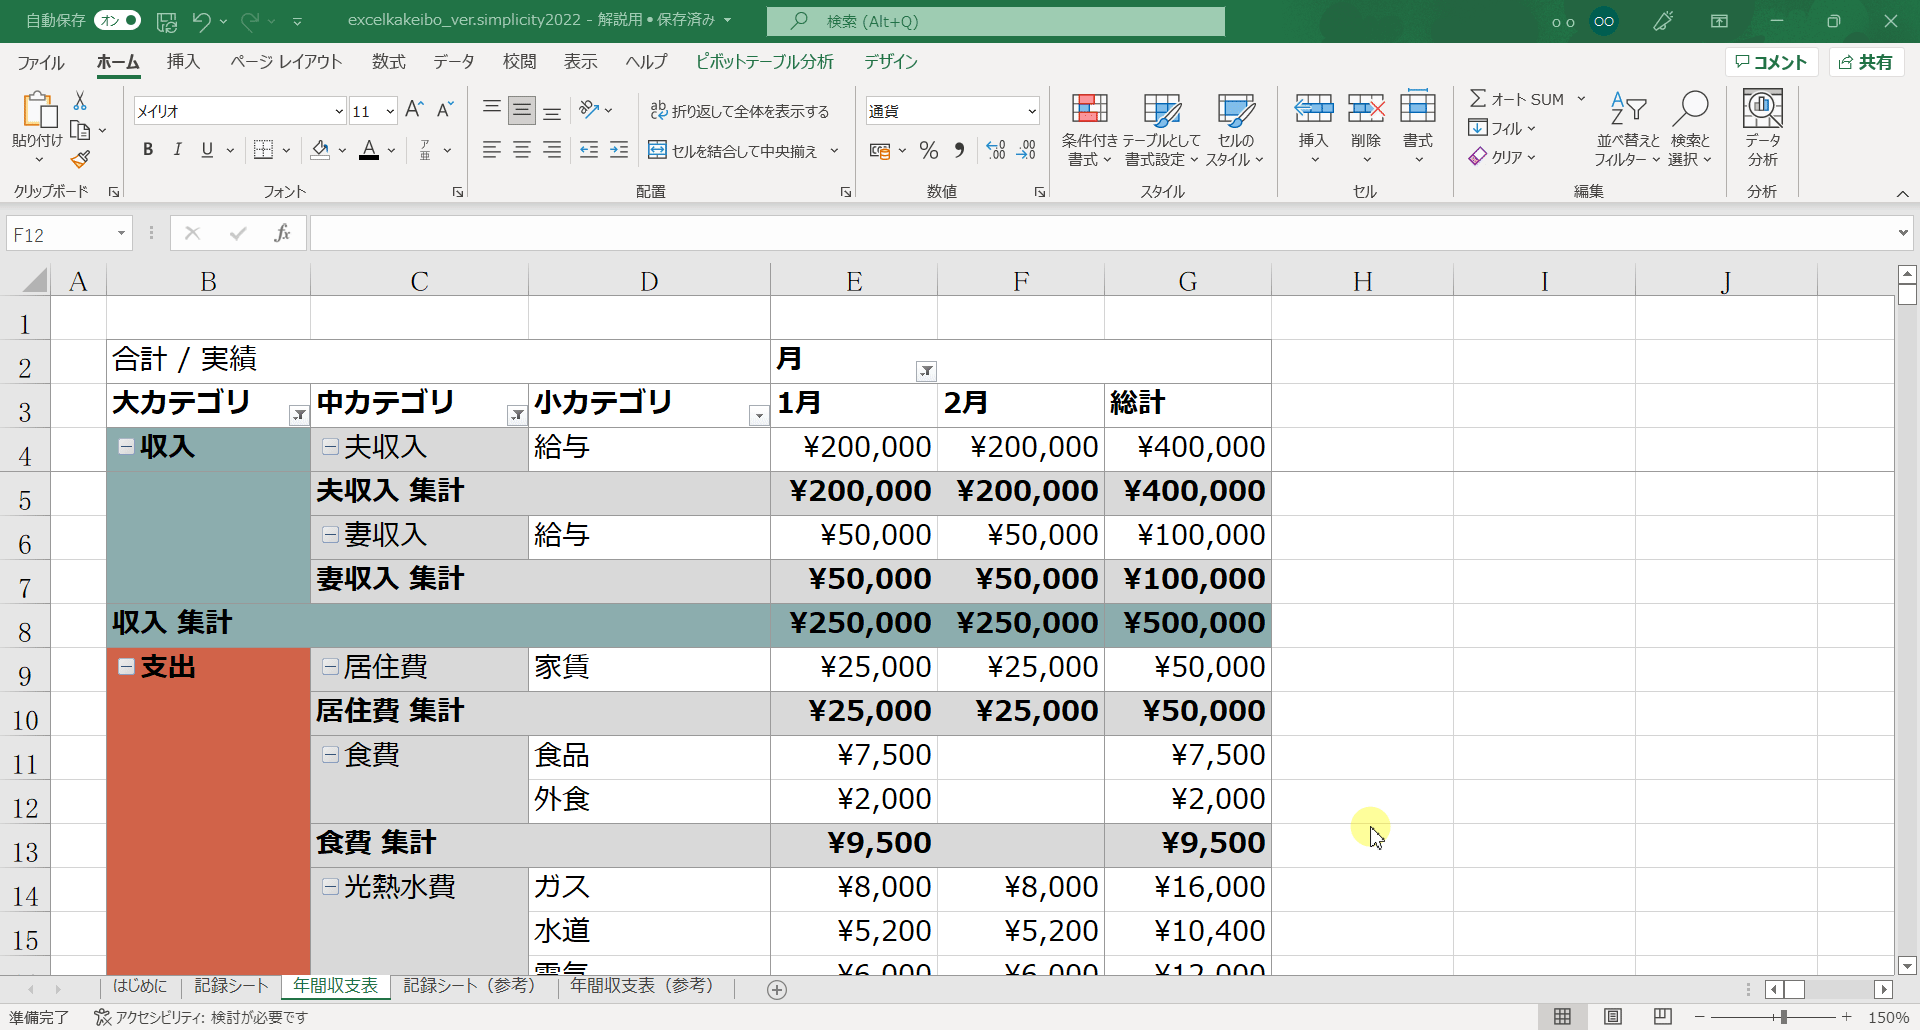1920x1030 pixels.
Task: Open the はじめに sheet tab
Action: [140, 986]
